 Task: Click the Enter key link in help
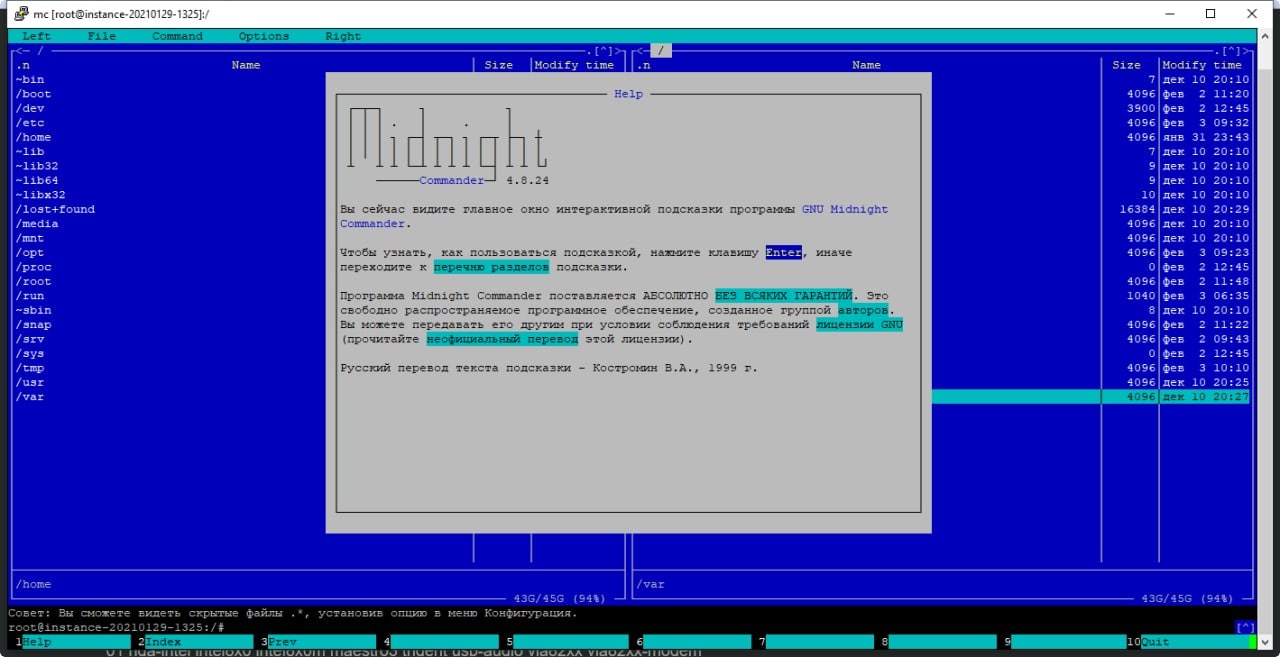784,253
